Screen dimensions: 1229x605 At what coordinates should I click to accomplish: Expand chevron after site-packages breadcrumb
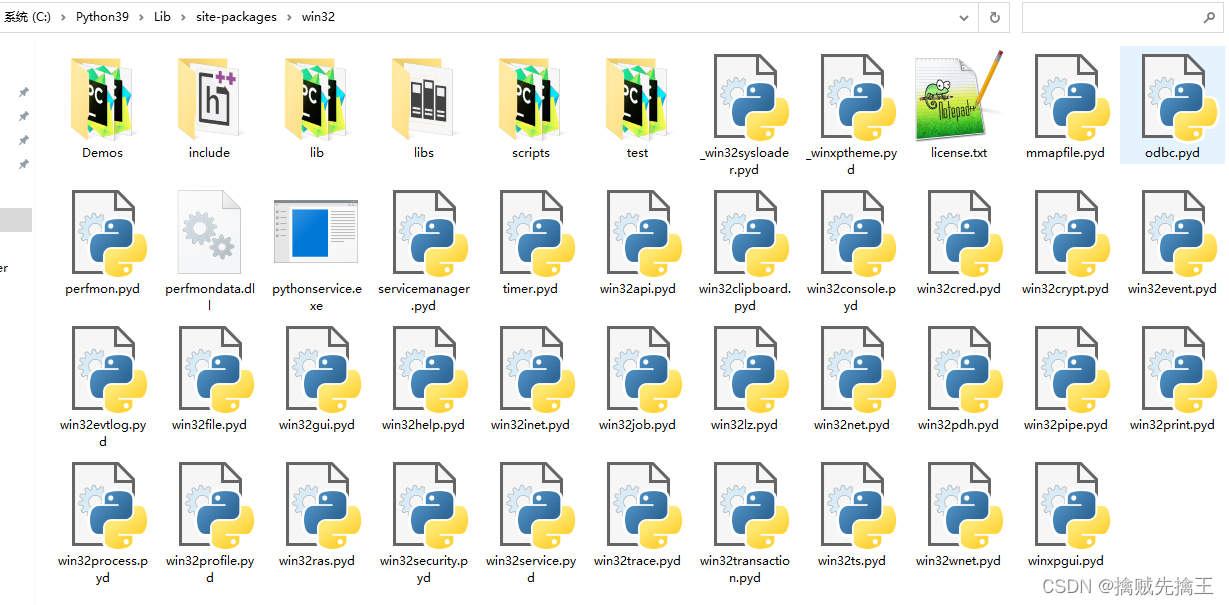[289, 17]
